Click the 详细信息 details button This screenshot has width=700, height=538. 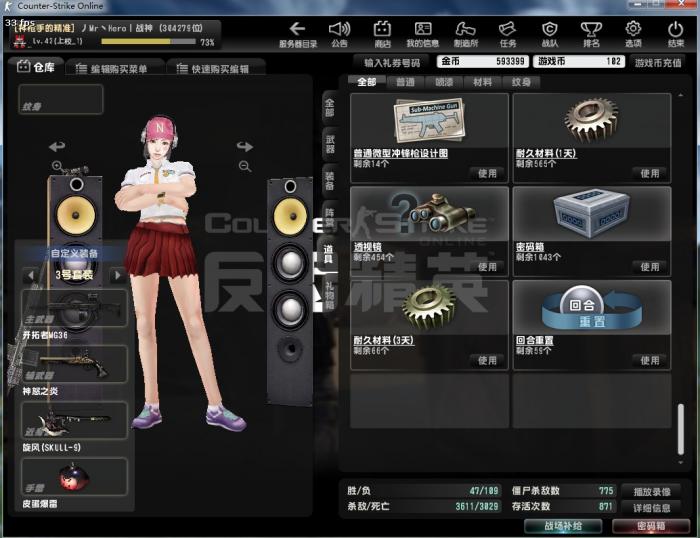click(x=652, y=508)
